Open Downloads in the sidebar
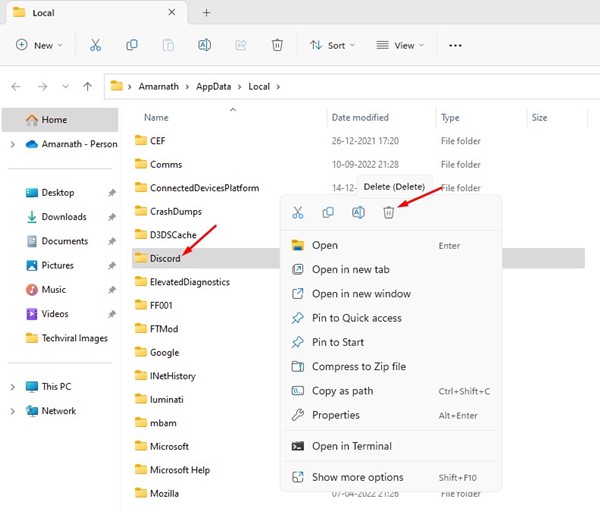Viewport: 600px width, 511px height. click(63, 217)
